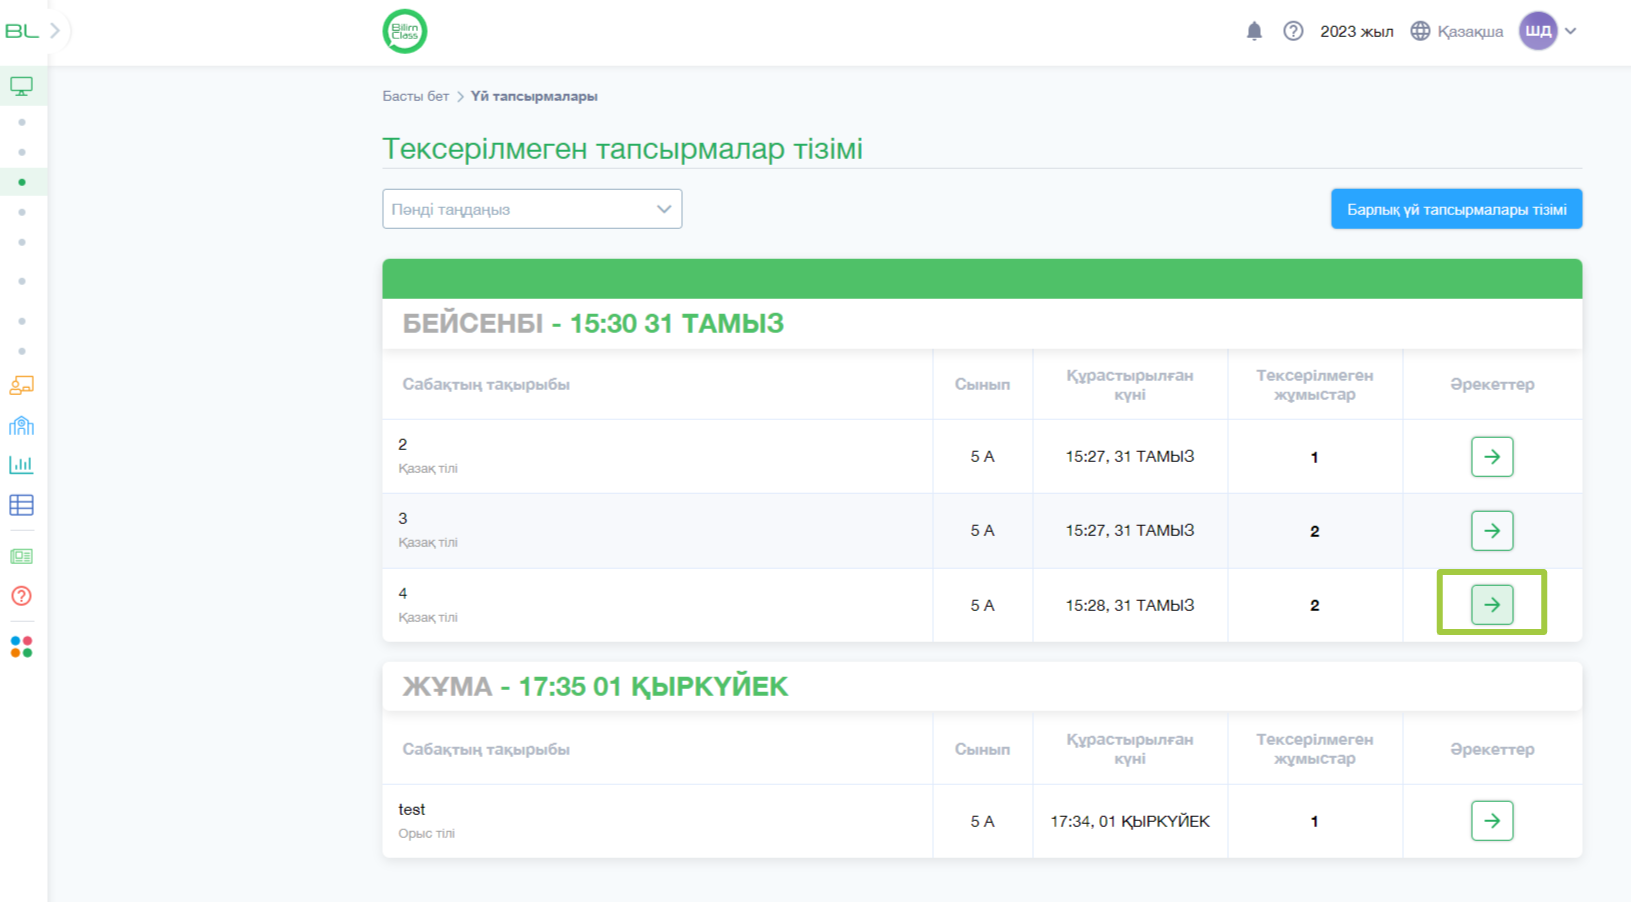Open the bar chart statistics sidebar icon

tap(21, 465)
